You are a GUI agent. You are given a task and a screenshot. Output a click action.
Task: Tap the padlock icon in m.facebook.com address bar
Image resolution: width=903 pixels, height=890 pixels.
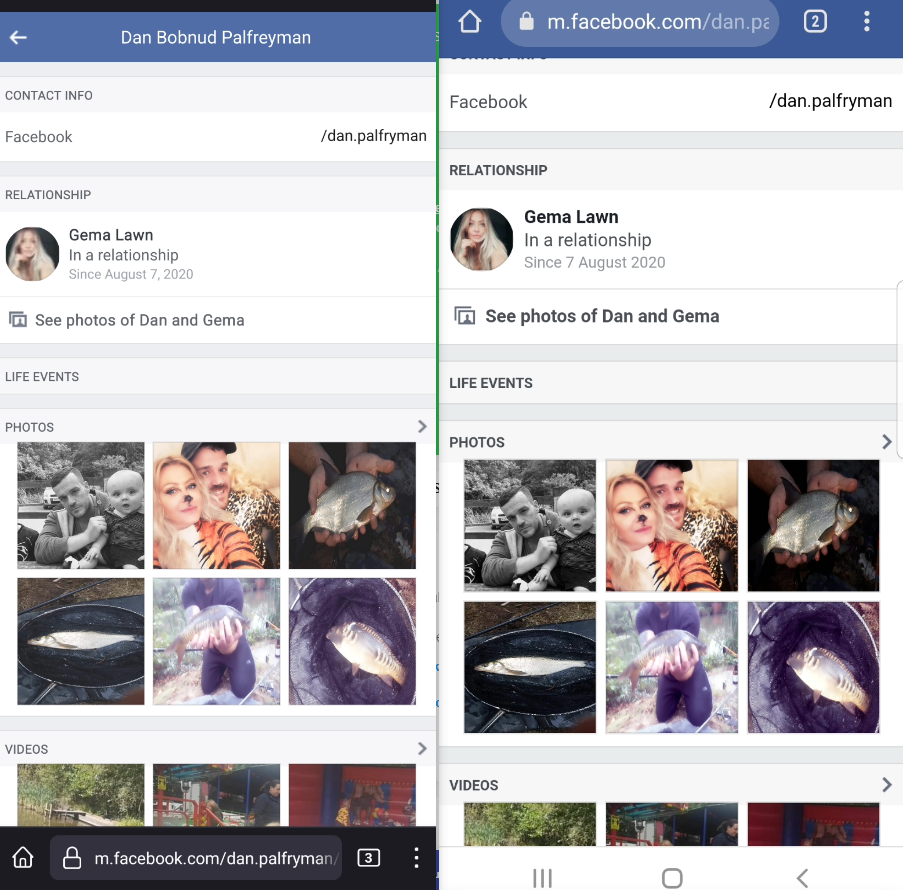click(x=527, y=21)
